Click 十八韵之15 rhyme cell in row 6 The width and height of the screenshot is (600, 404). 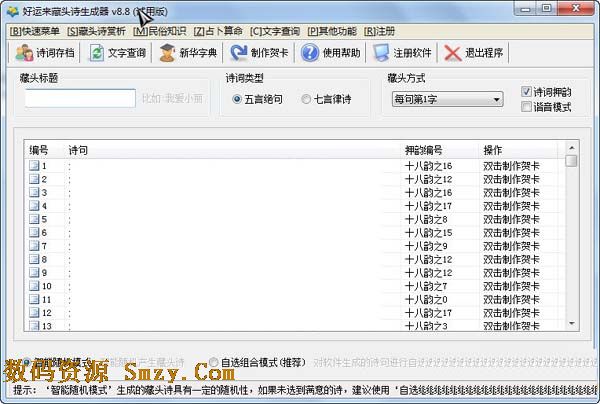[x=429, y=233]
